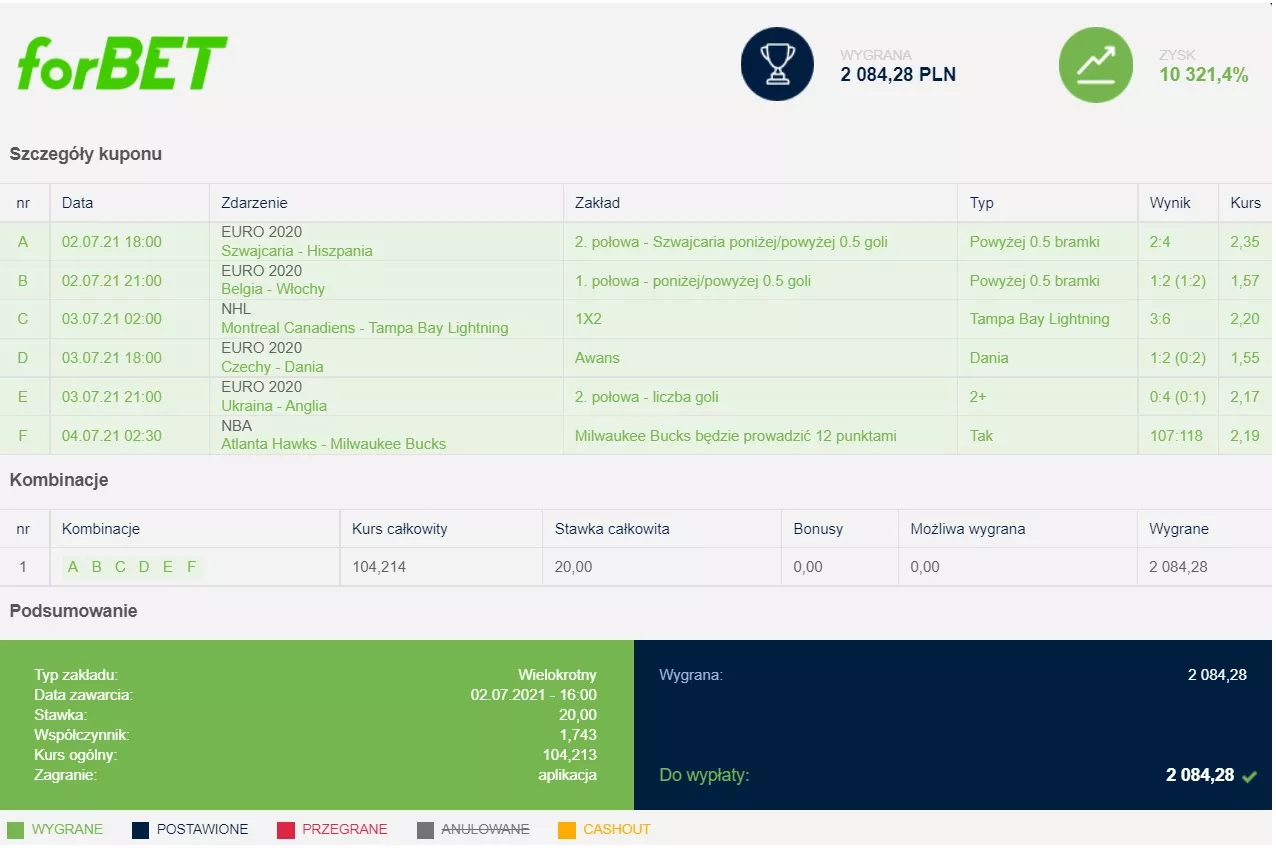Click row A date 02.07.21 18:00
1276x848 pixels.
pos(112,242)
